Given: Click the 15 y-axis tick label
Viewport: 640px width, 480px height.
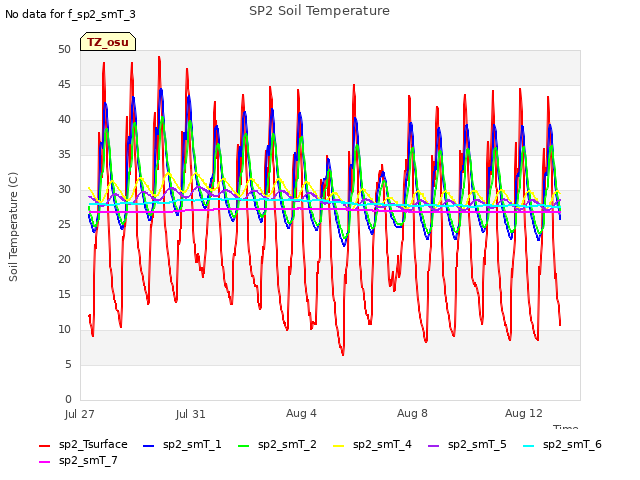Looking at the screenshot, I should pyautogui.click(x=64, y=295).
